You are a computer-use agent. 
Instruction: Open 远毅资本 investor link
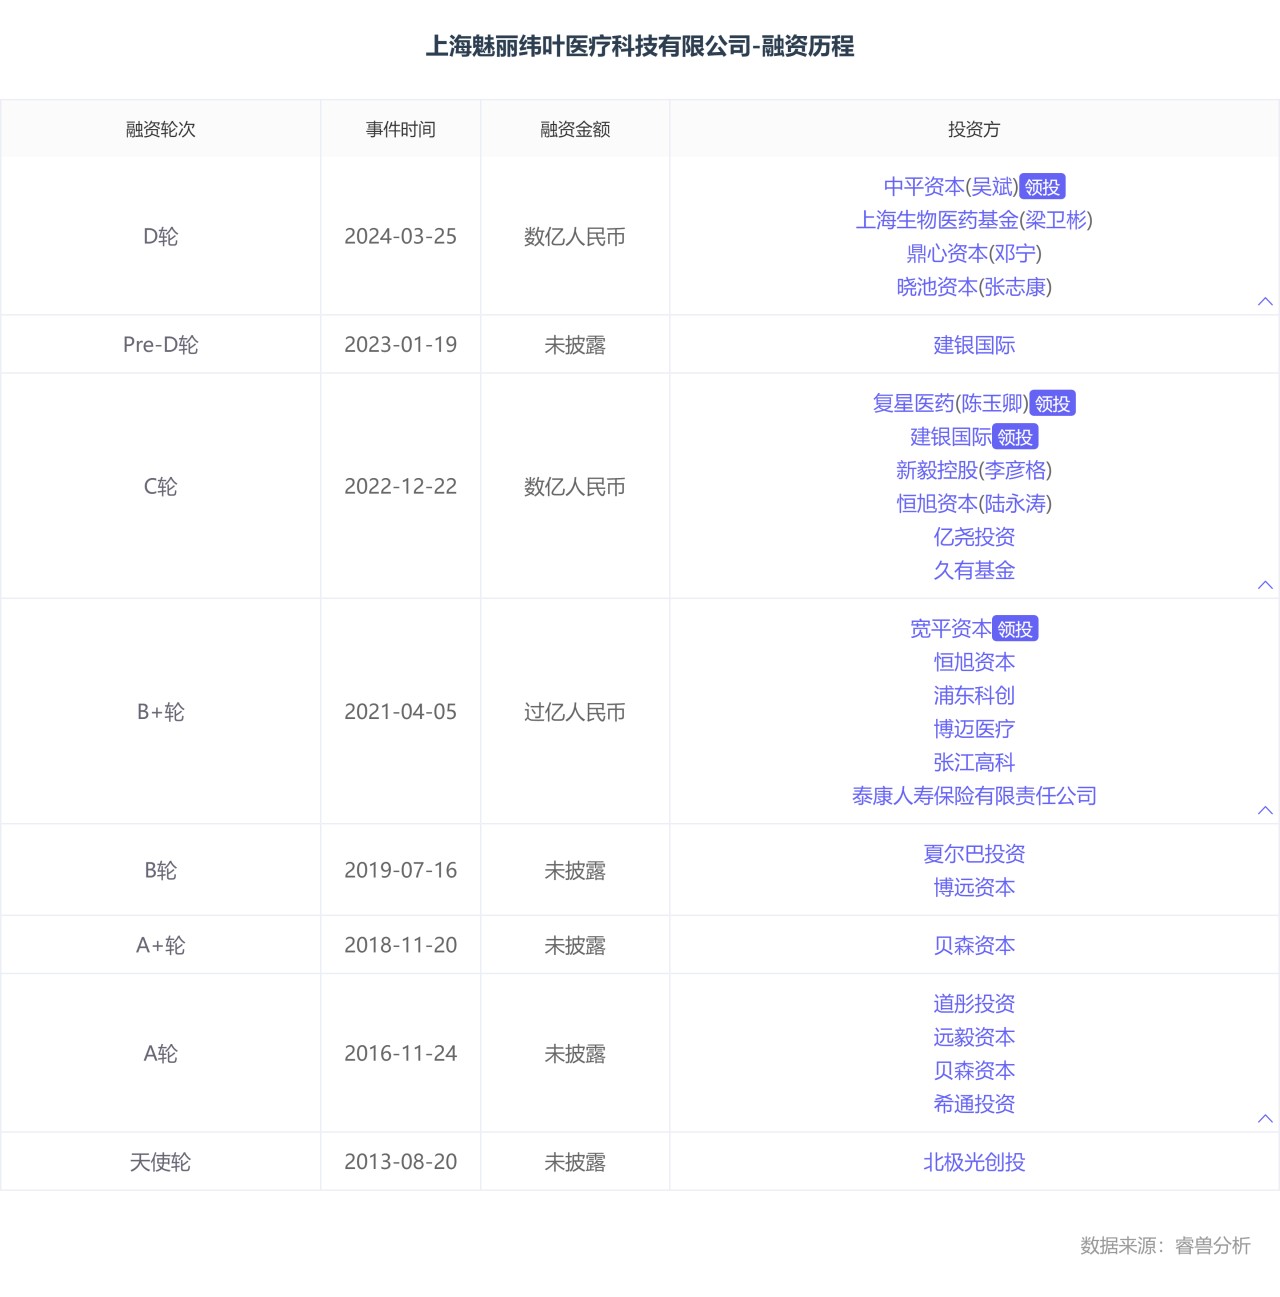(x=974, y=1038)
